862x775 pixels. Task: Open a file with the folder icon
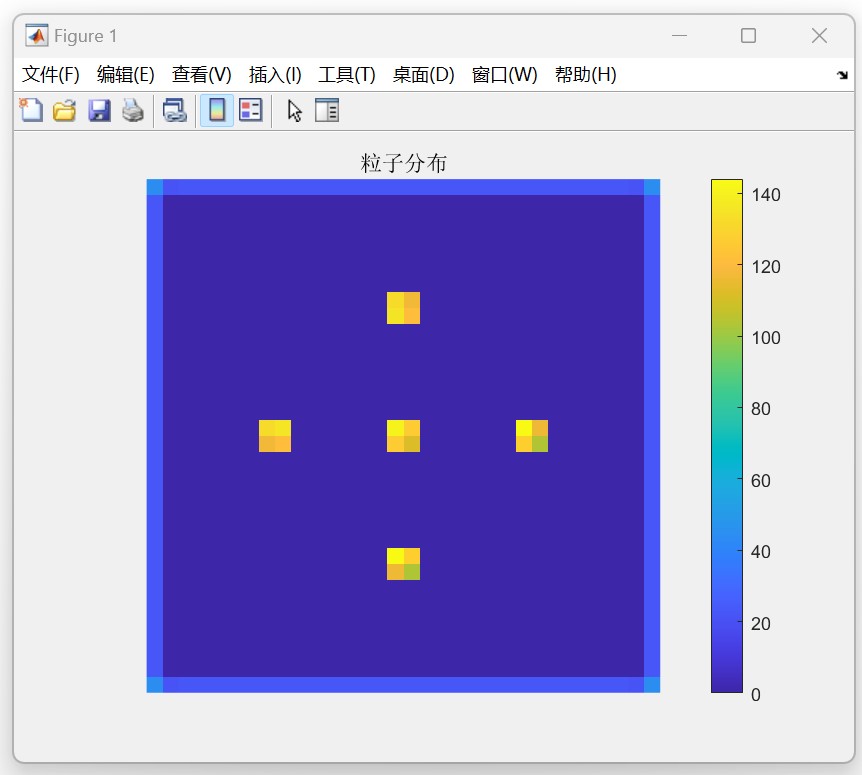[x=64, y=110]
